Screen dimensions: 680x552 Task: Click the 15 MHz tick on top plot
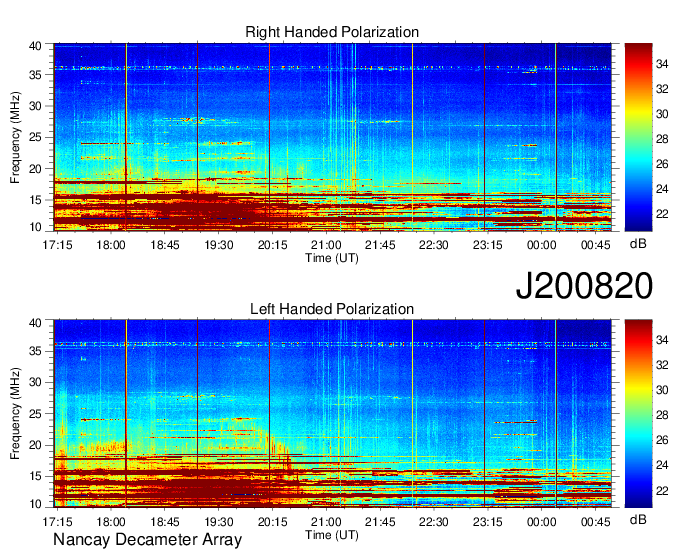tap(36, 200)
